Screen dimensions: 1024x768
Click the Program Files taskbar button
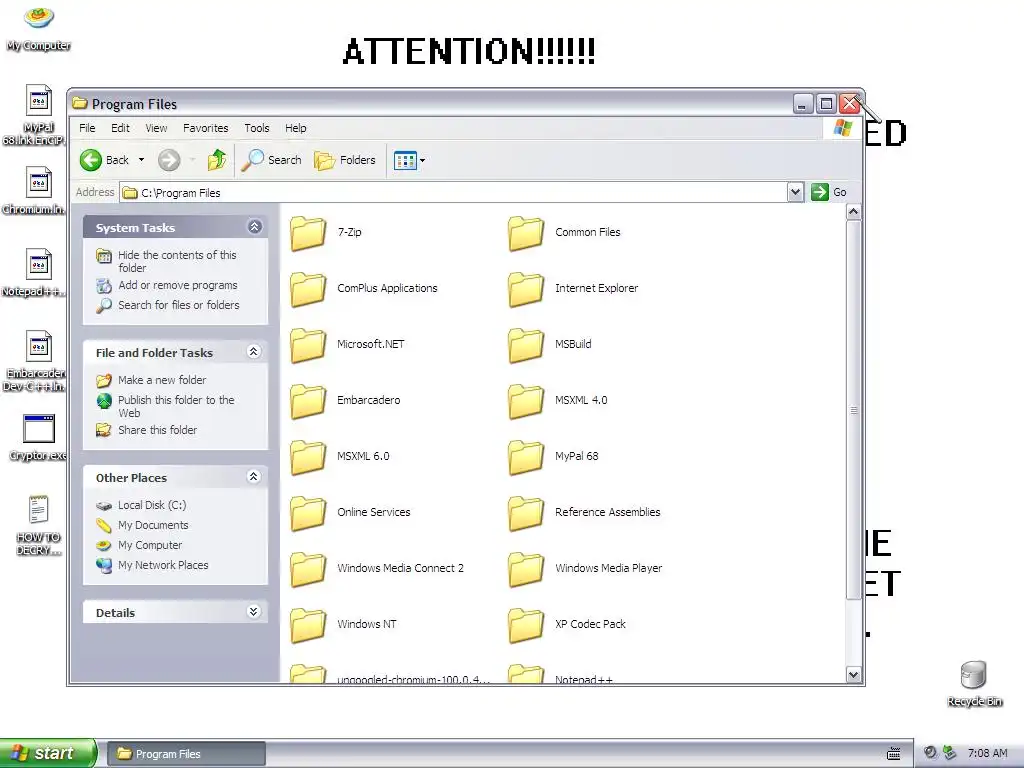(186, 754)
